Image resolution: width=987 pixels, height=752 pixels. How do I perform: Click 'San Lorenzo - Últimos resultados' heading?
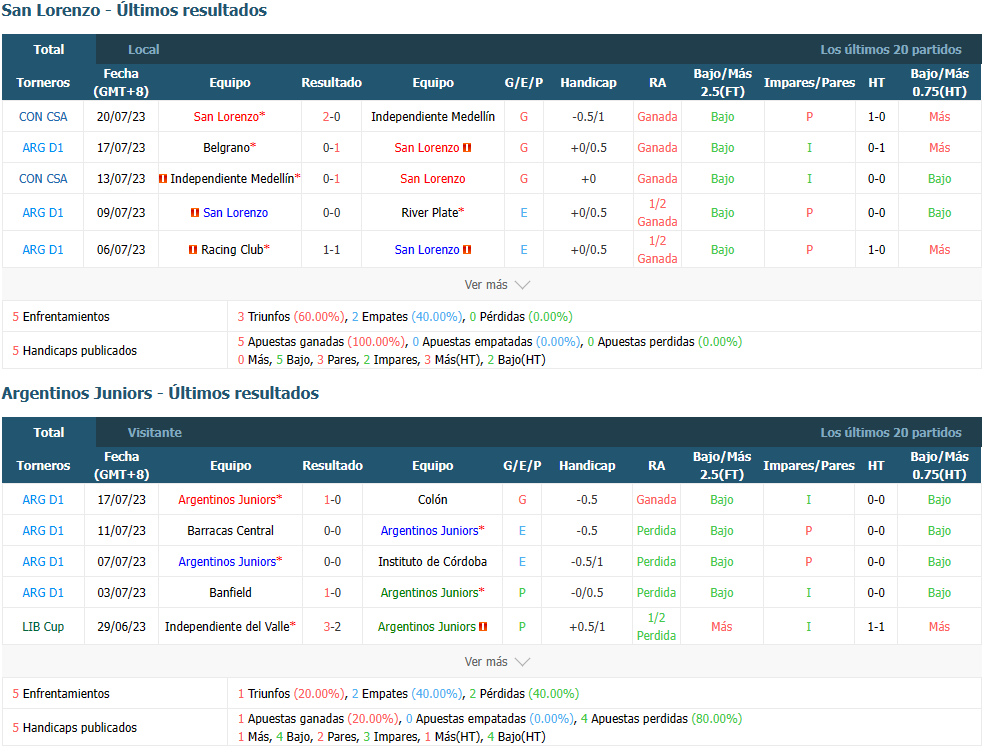pos(134,11)
